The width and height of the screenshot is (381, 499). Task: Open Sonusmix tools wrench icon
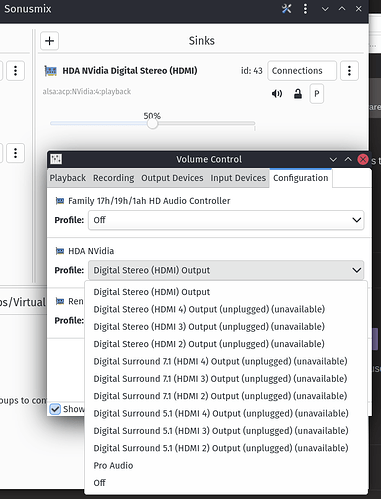286,9
